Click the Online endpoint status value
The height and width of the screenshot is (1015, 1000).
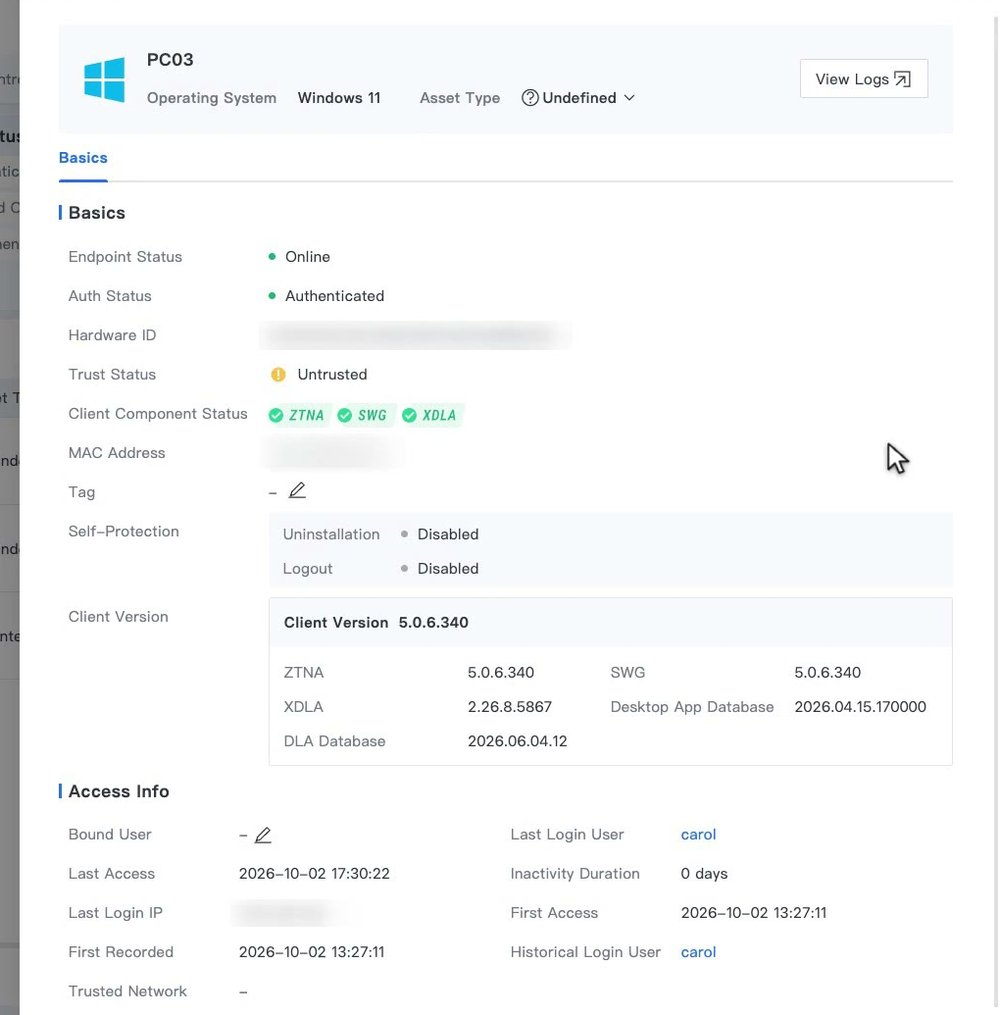pos(307,257)
